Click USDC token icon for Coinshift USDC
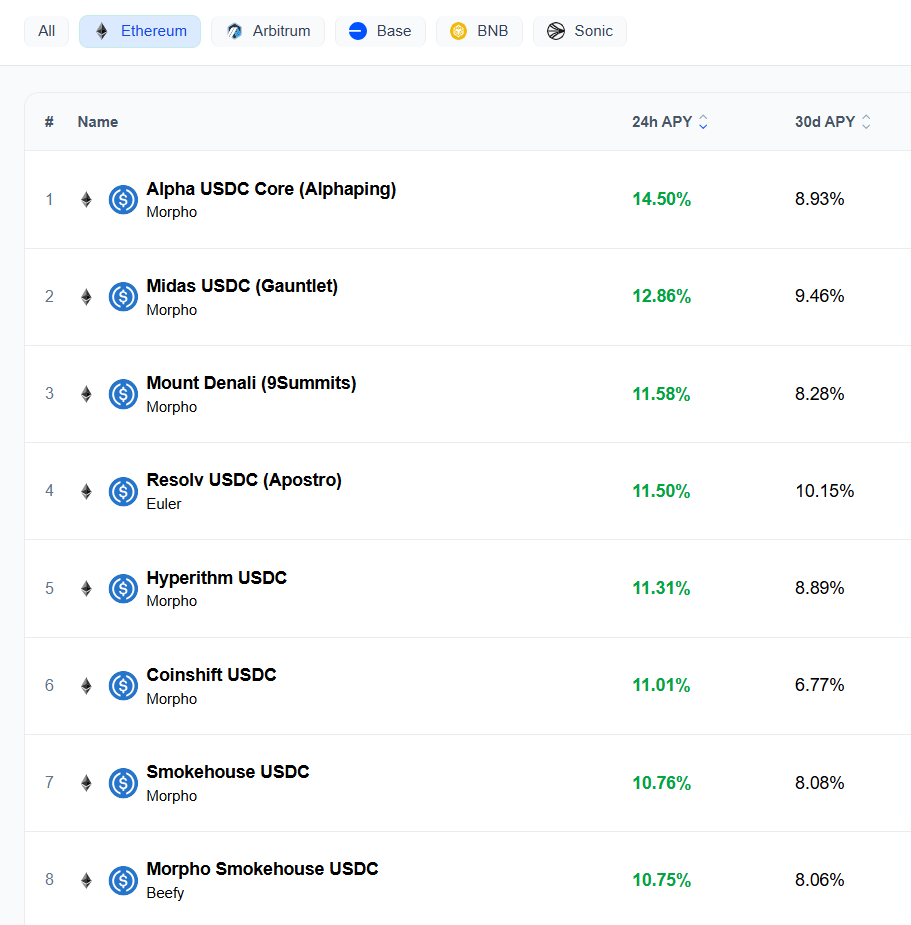The height and width of the screenshot is (925, 911). 123,685
